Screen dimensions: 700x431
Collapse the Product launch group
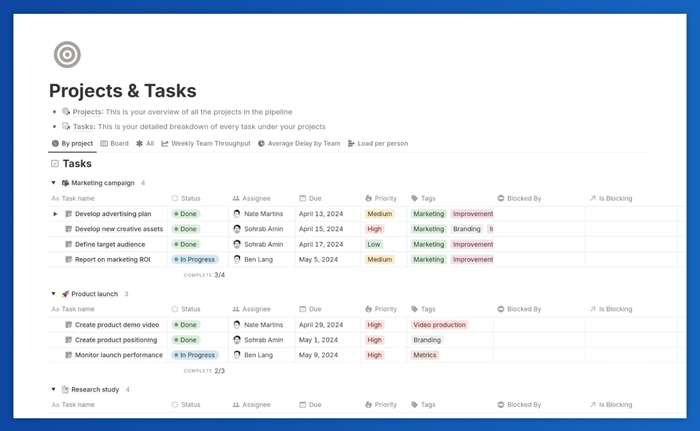(54, 293)
